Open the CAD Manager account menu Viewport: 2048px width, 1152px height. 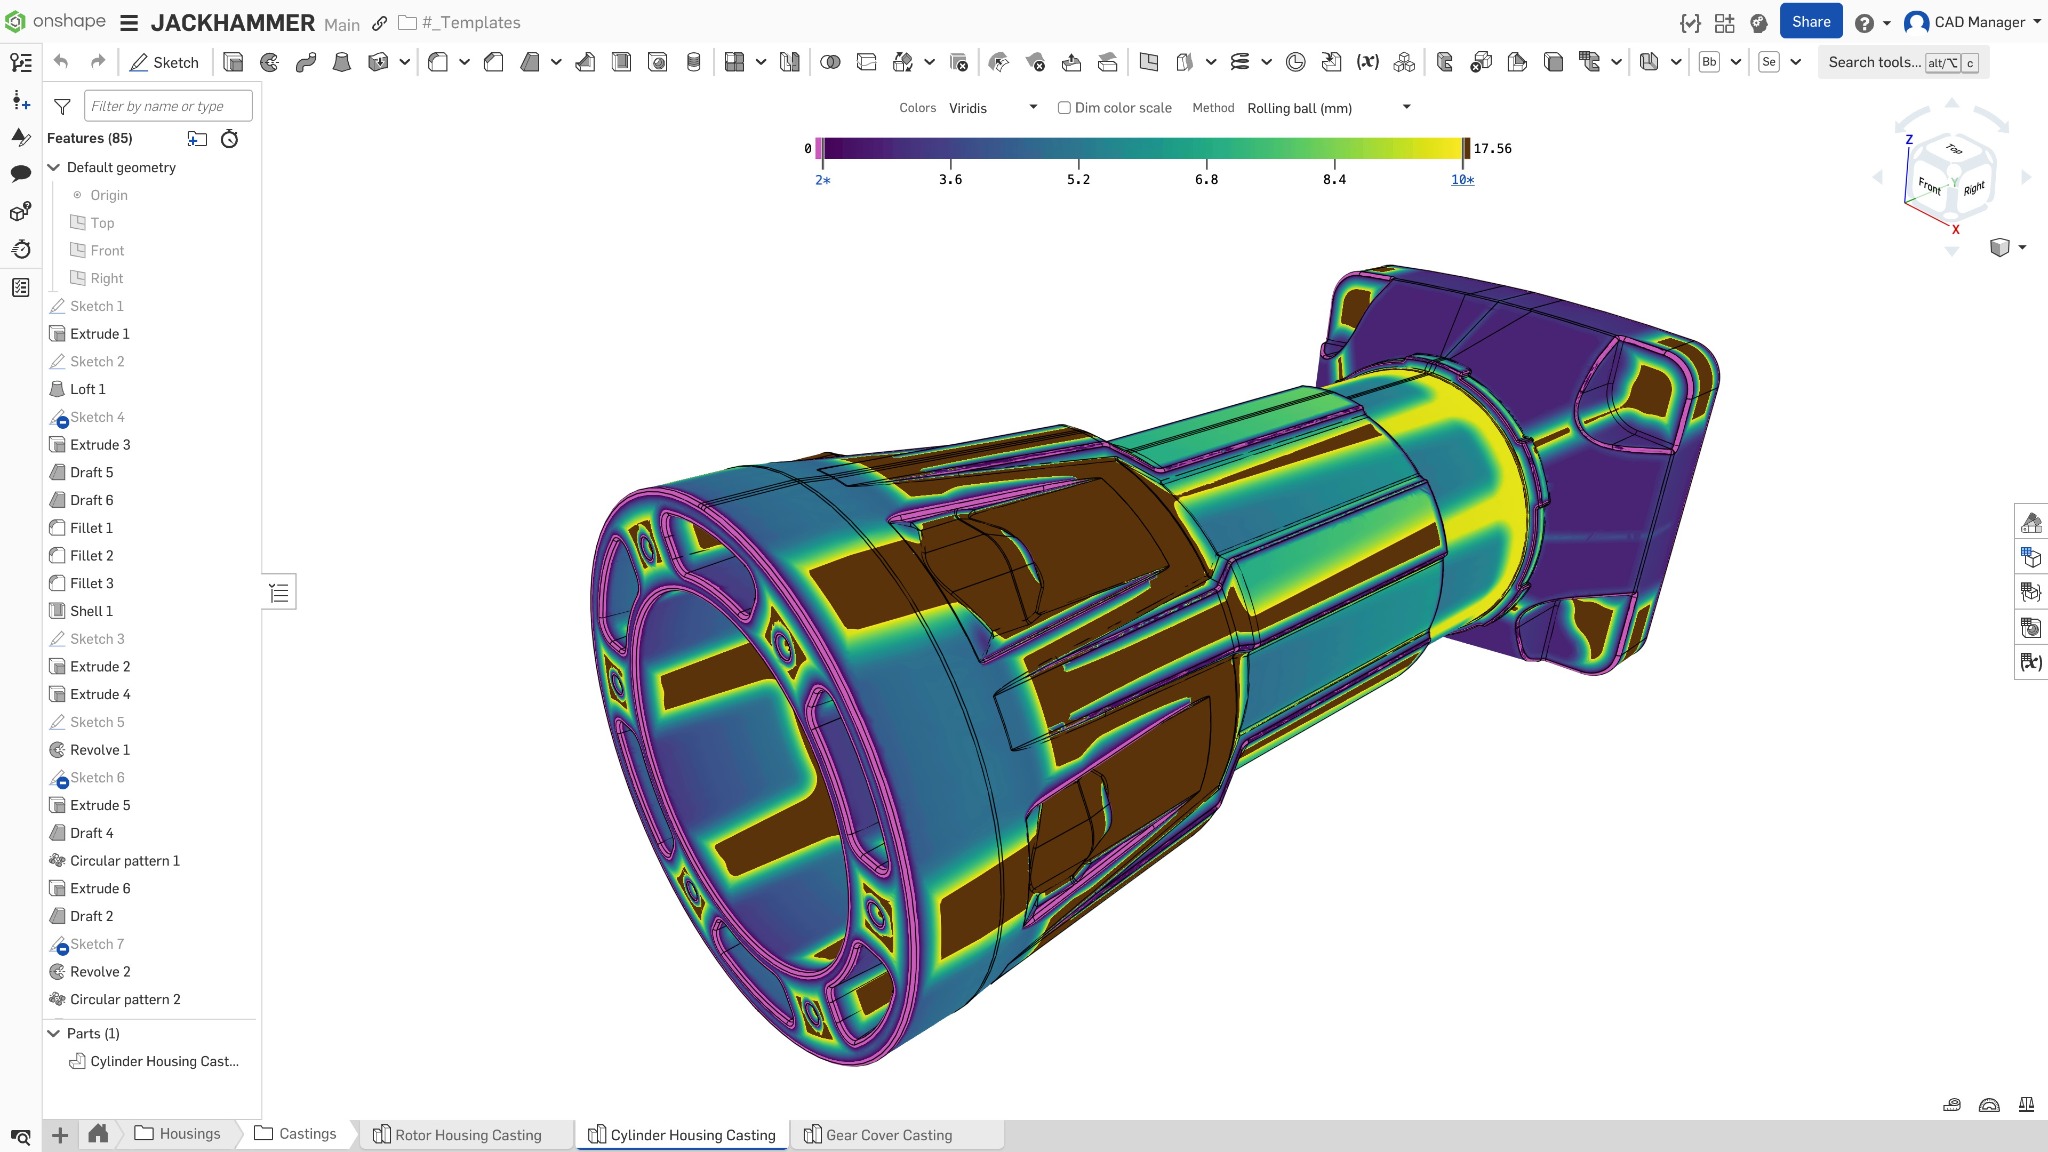coord(1972,22)
